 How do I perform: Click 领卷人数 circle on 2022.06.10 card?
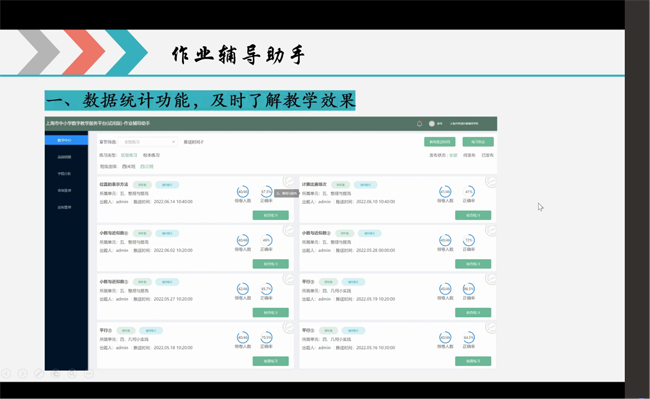[x=445, y=191]
